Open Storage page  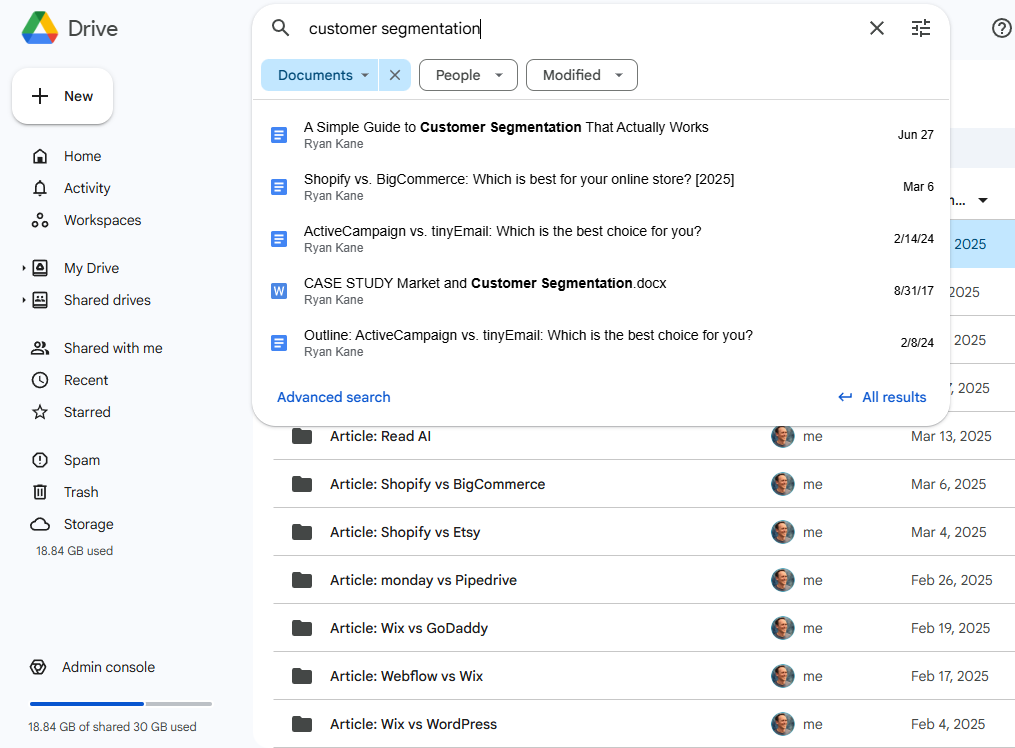[x=88, y=524]
